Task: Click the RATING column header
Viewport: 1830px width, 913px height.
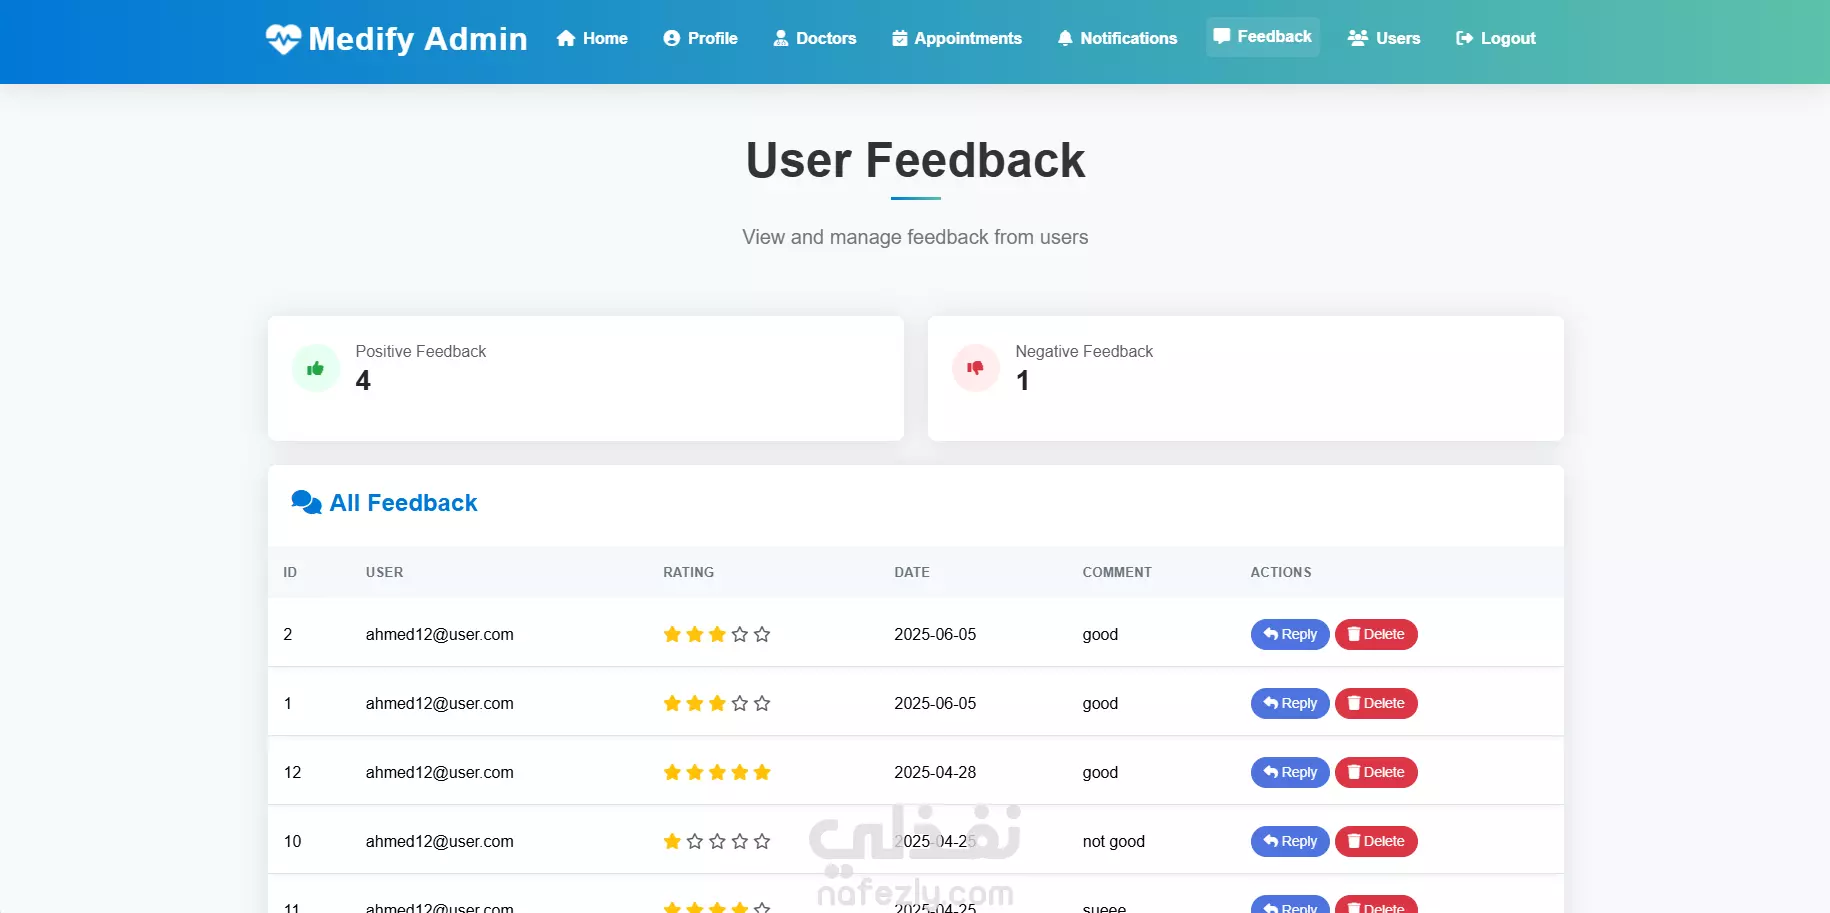Action: [x=689, y=572]
